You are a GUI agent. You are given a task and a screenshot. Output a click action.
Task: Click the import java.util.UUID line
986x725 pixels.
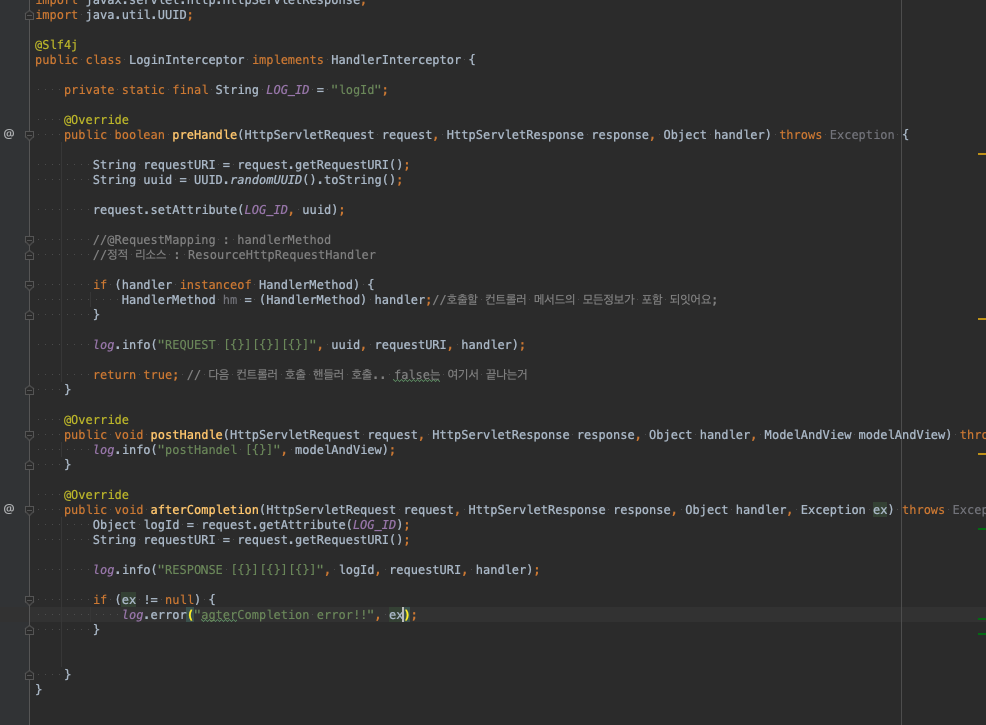point(114,14)
